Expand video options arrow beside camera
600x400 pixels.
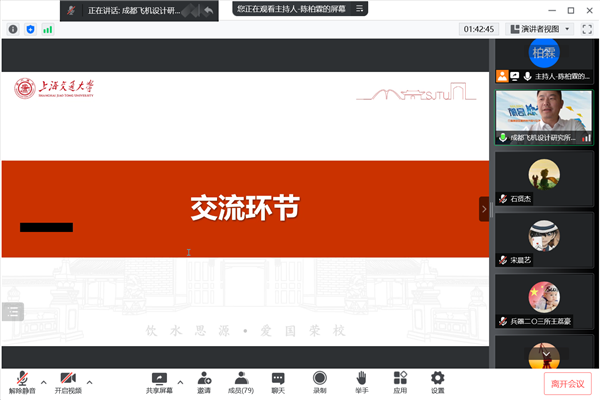coord(89,381)
